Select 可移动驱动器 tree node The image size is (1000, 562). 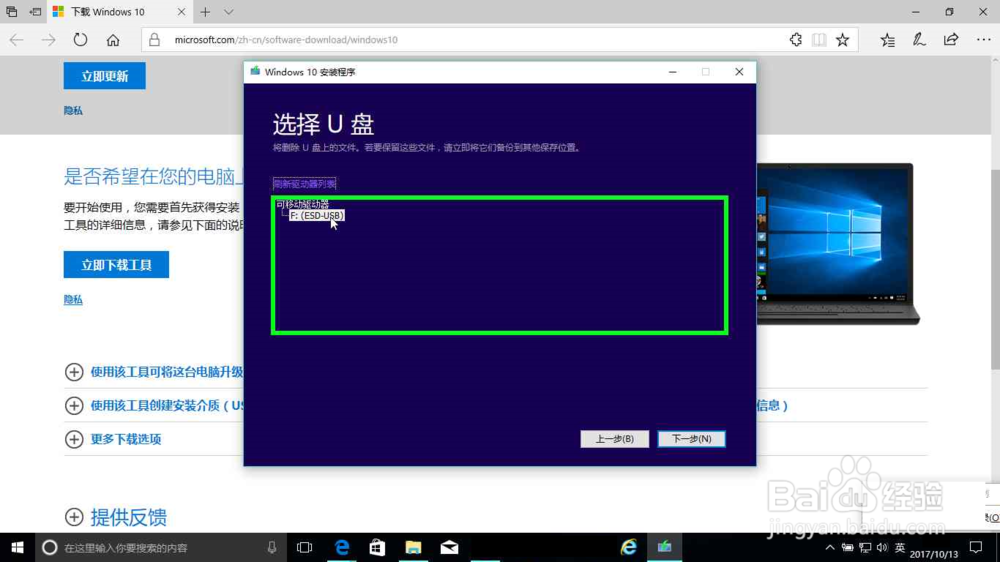click(x=302, y=204)
